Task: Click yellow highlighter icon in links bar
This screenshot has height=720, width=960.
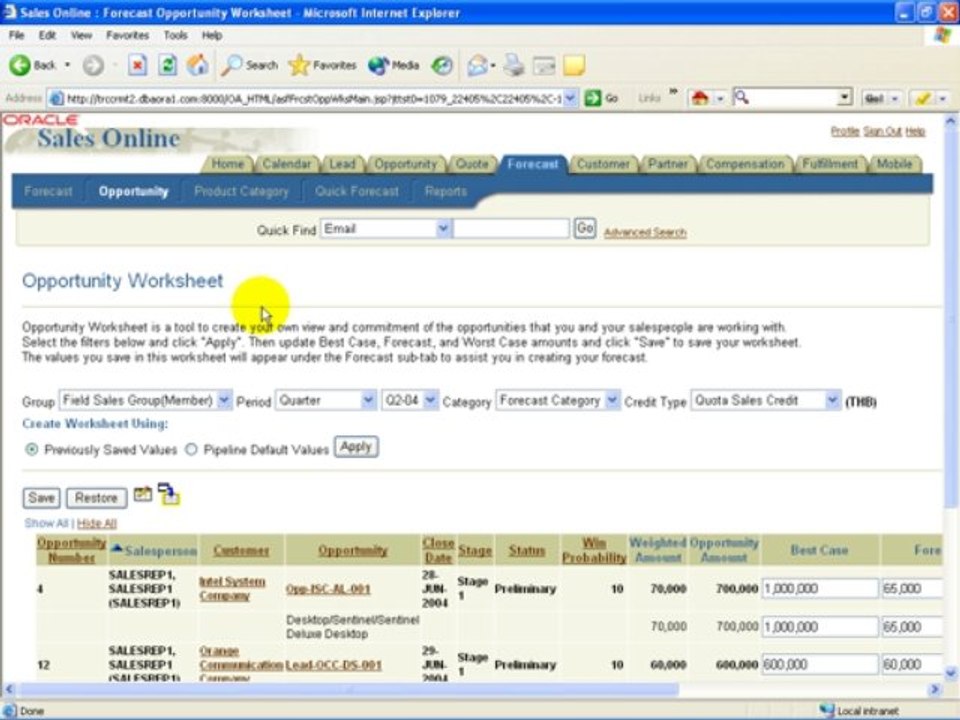Action: 923,98
